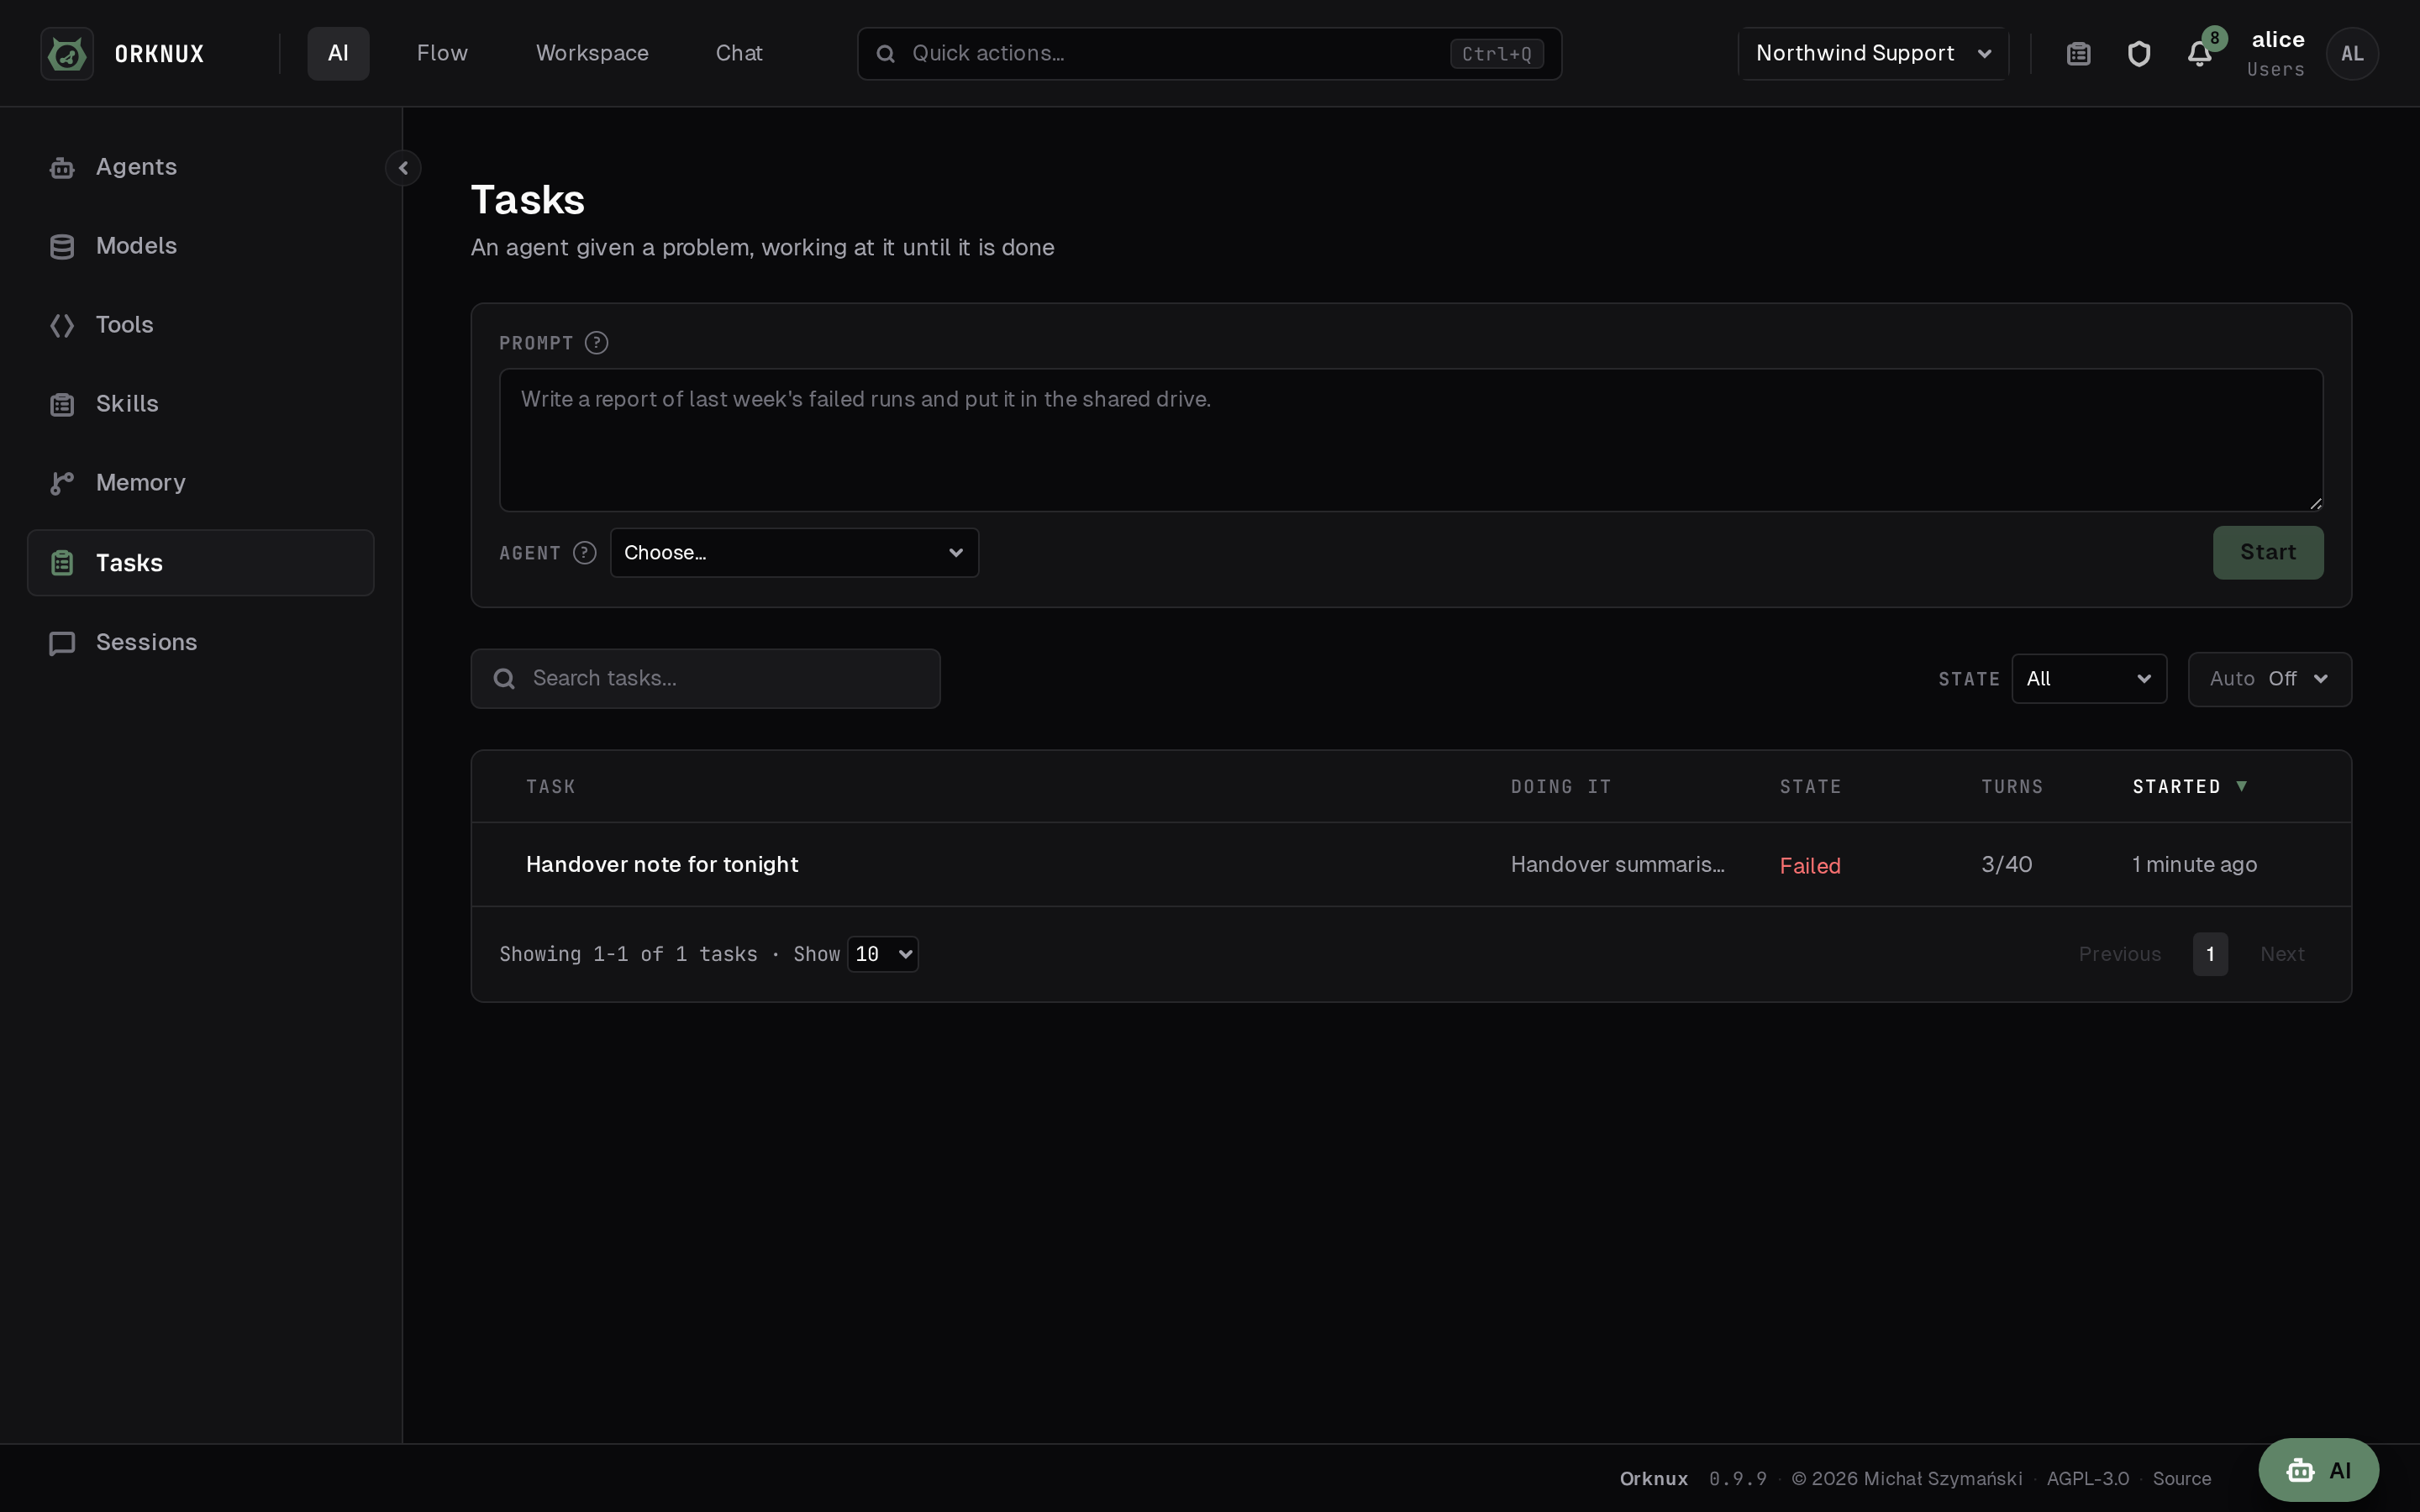Image resolution: width=2420 pixels, height=1512 pixels.
Task: Focus the Quick actions search field
Action: tap(1209, 53)
